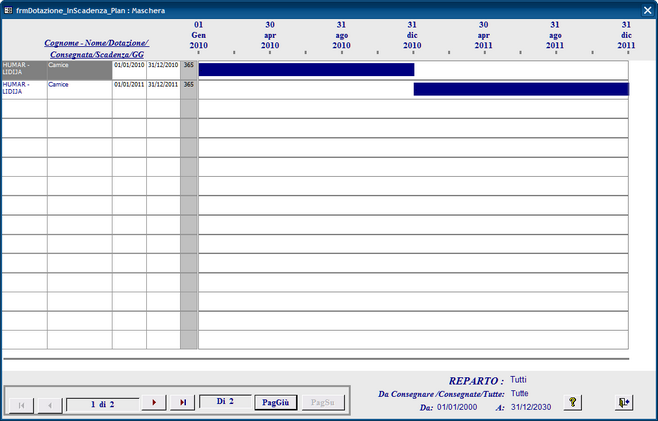The image size is (658, 421).
Task: Click the key/help icon button
Action: pos(572,402)
